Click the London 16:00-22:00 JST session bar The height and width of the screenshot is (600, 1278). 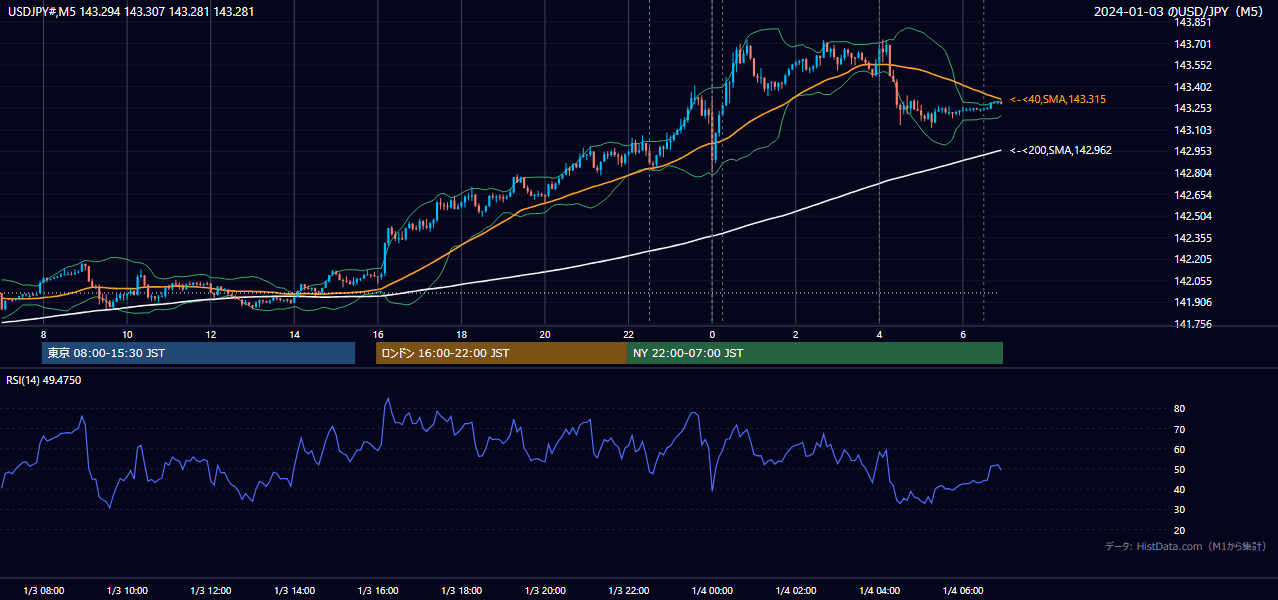click(501, 353)
